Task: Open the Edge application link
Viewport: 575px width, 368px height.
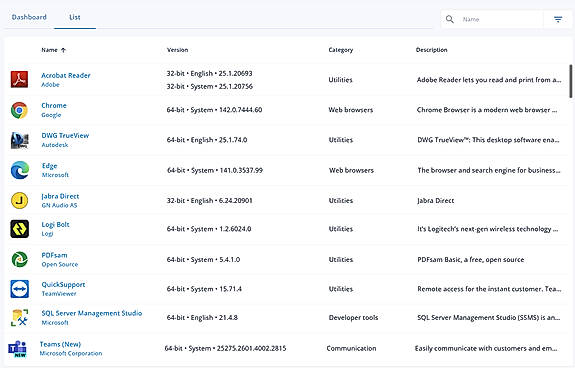Action: coord(50,166)
